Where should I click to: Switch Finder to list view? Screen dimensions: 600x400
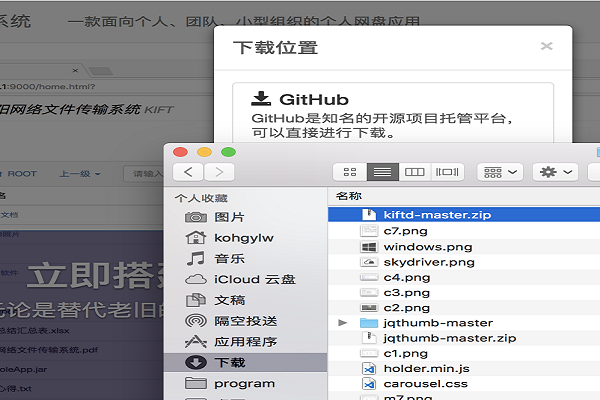(382, 172)
